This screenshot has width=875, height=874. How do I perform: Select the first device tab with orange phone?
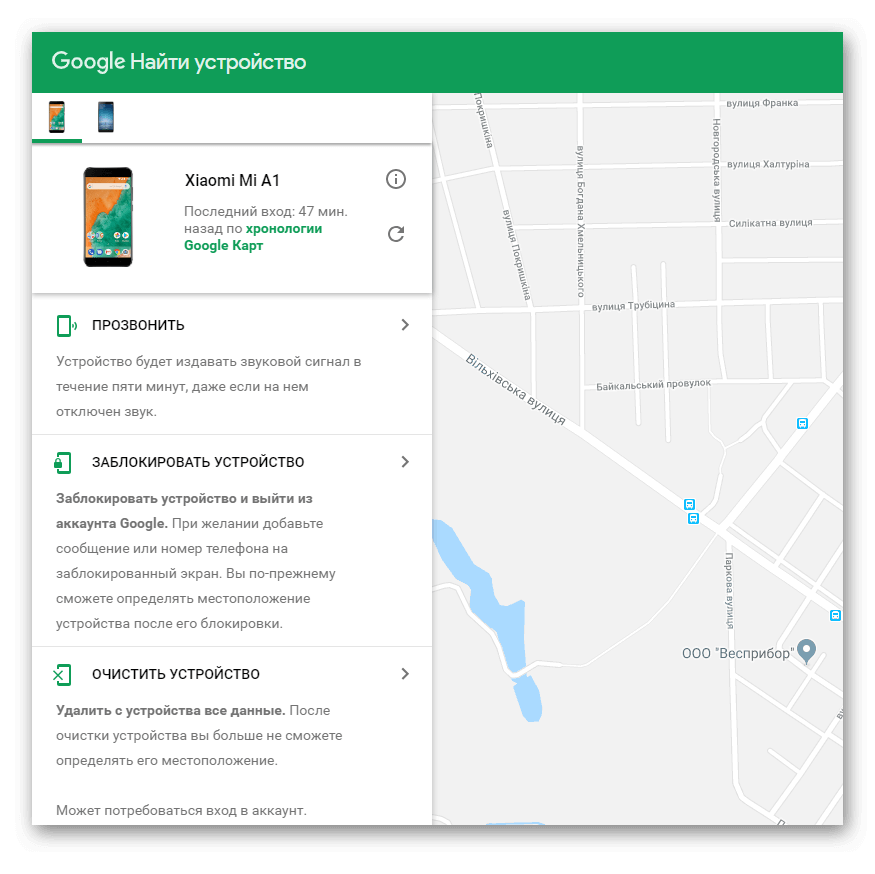point(57,117)
